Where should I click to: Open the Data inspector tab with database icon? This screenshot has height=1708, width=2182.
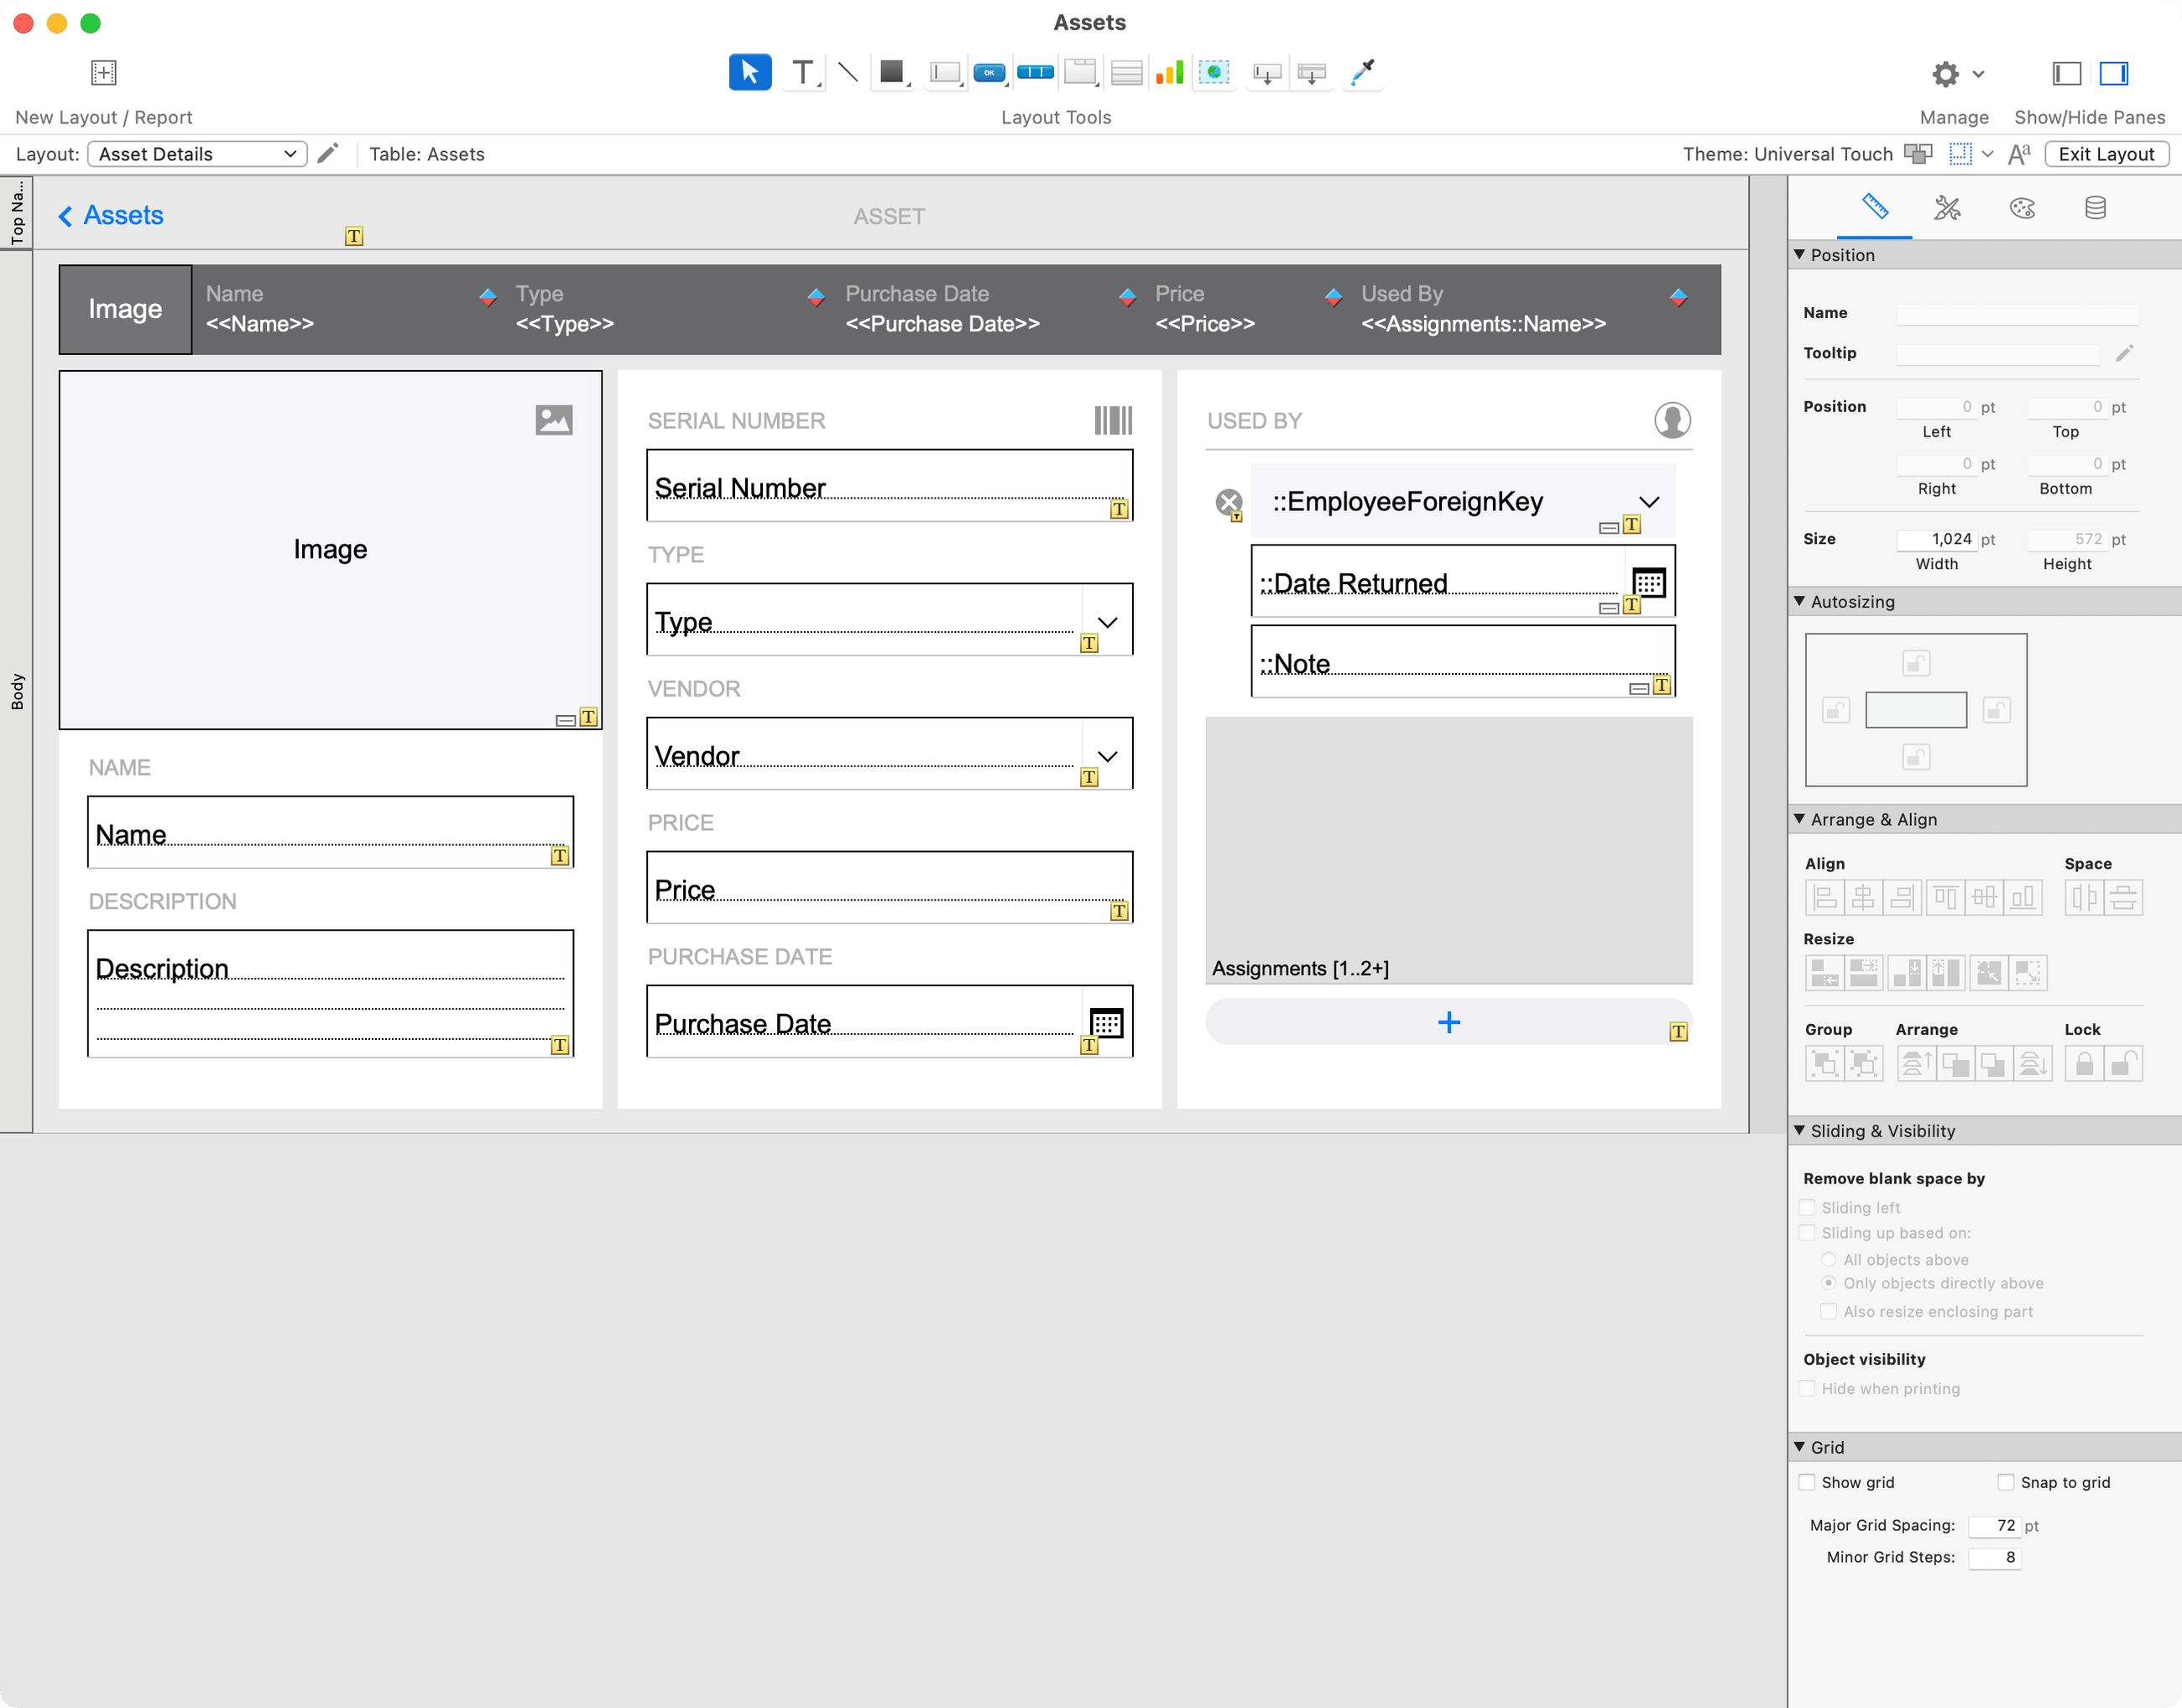(2095, 208)
